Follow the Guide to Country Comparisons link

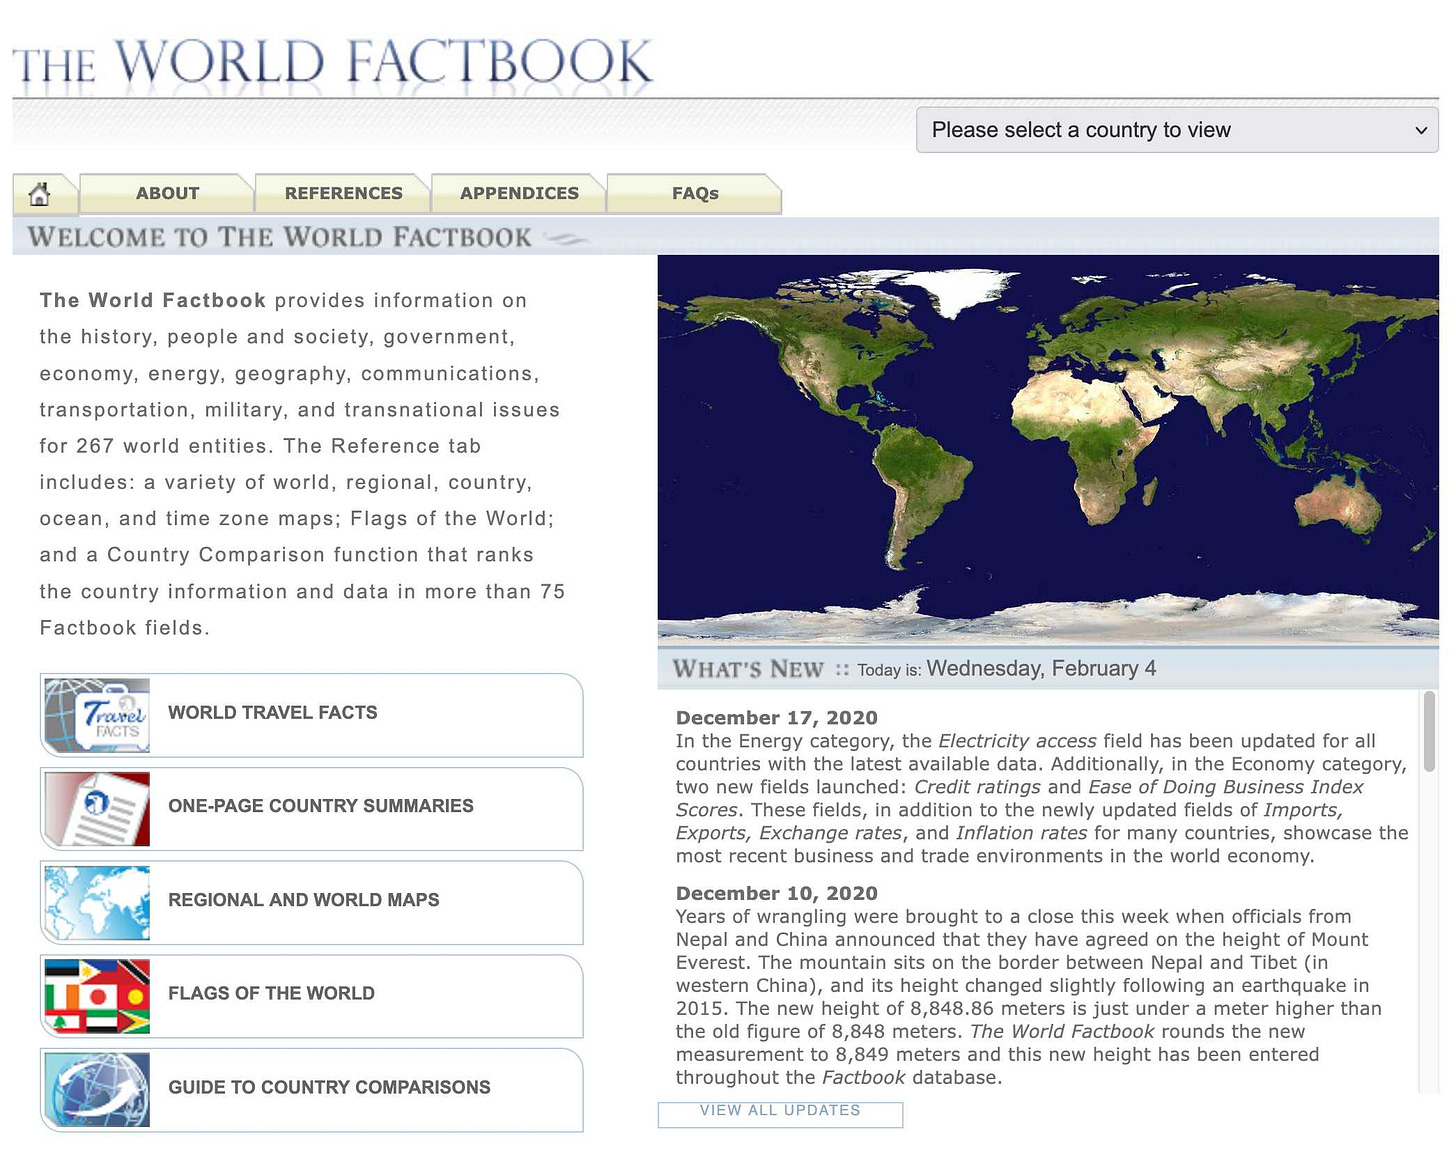coord(329,1087)
